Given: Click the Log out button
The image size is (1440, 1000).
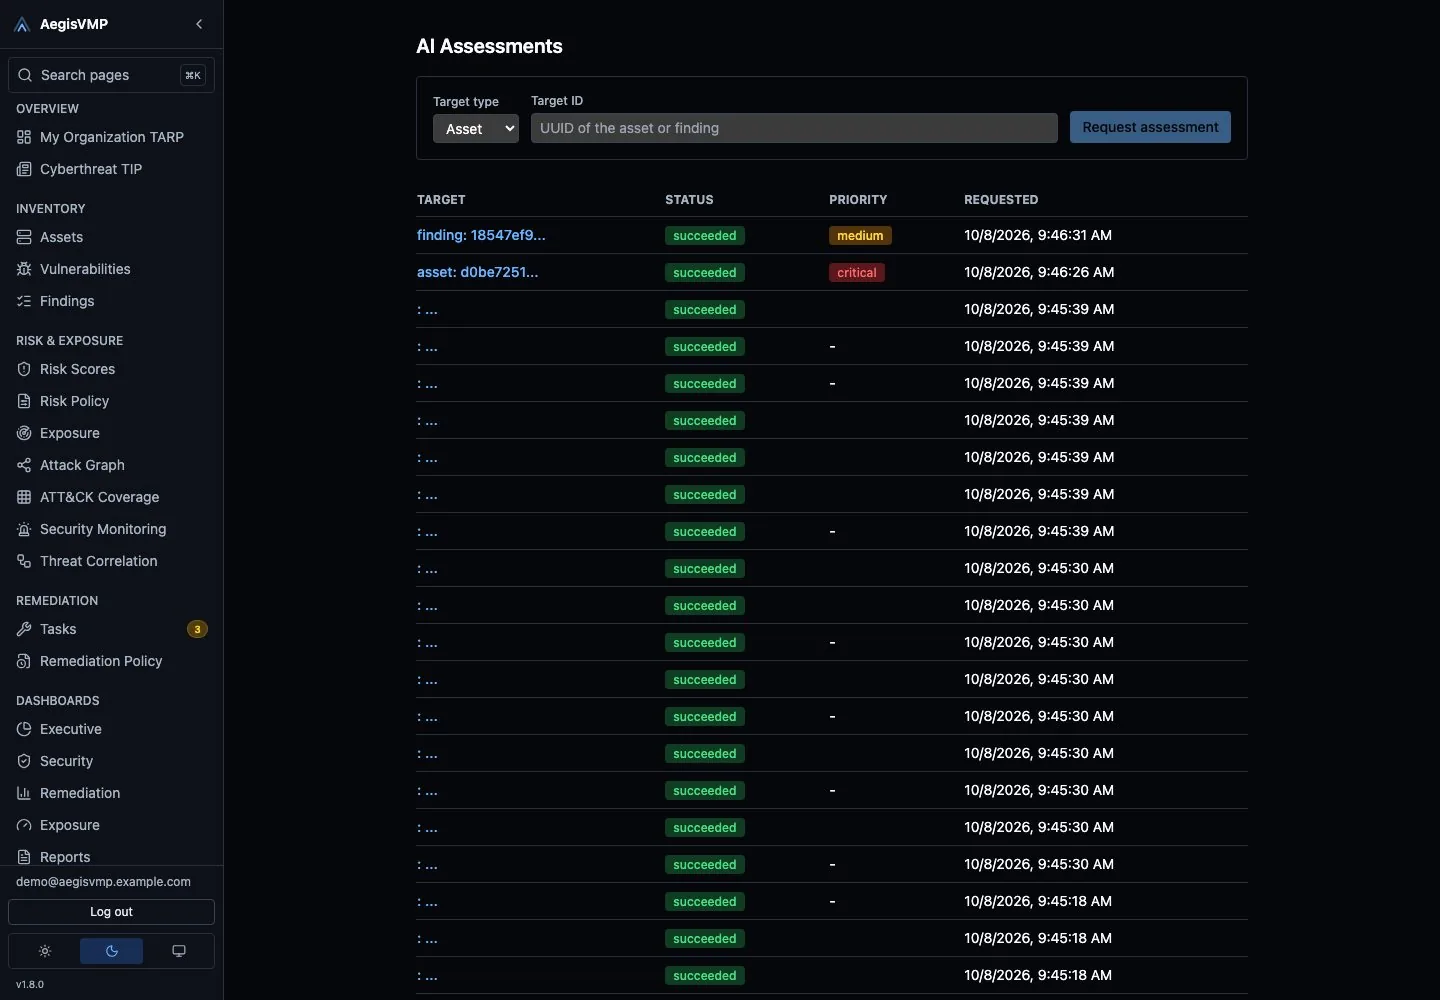Looking at the screenshot, I should pyautogui.click(x=111, y=912).
